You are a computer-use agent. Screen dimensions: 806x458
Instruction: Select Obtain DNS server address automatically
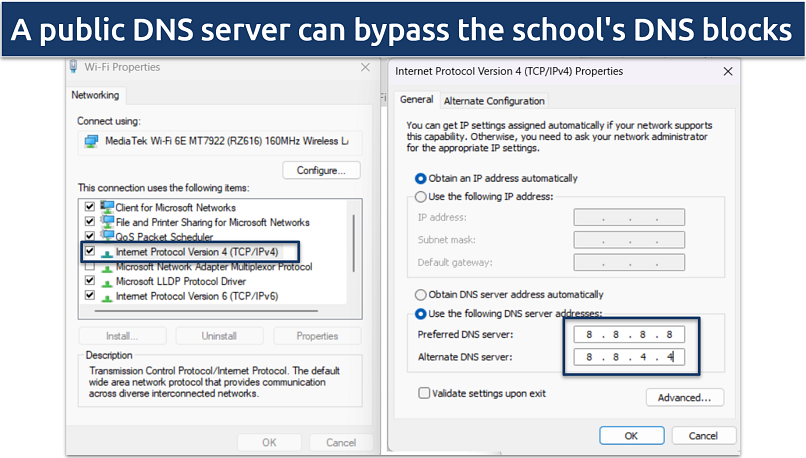point(420,295)
